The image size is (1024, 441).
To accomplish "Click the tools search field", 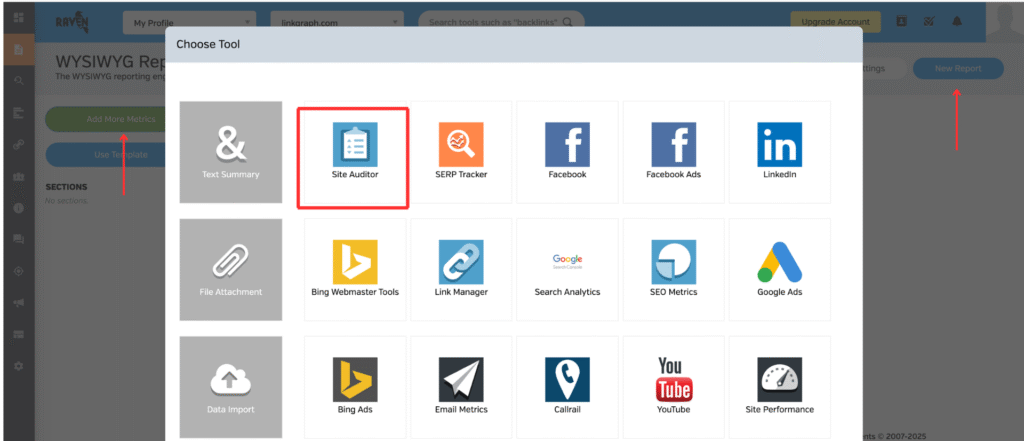I will tap(501, 22).
